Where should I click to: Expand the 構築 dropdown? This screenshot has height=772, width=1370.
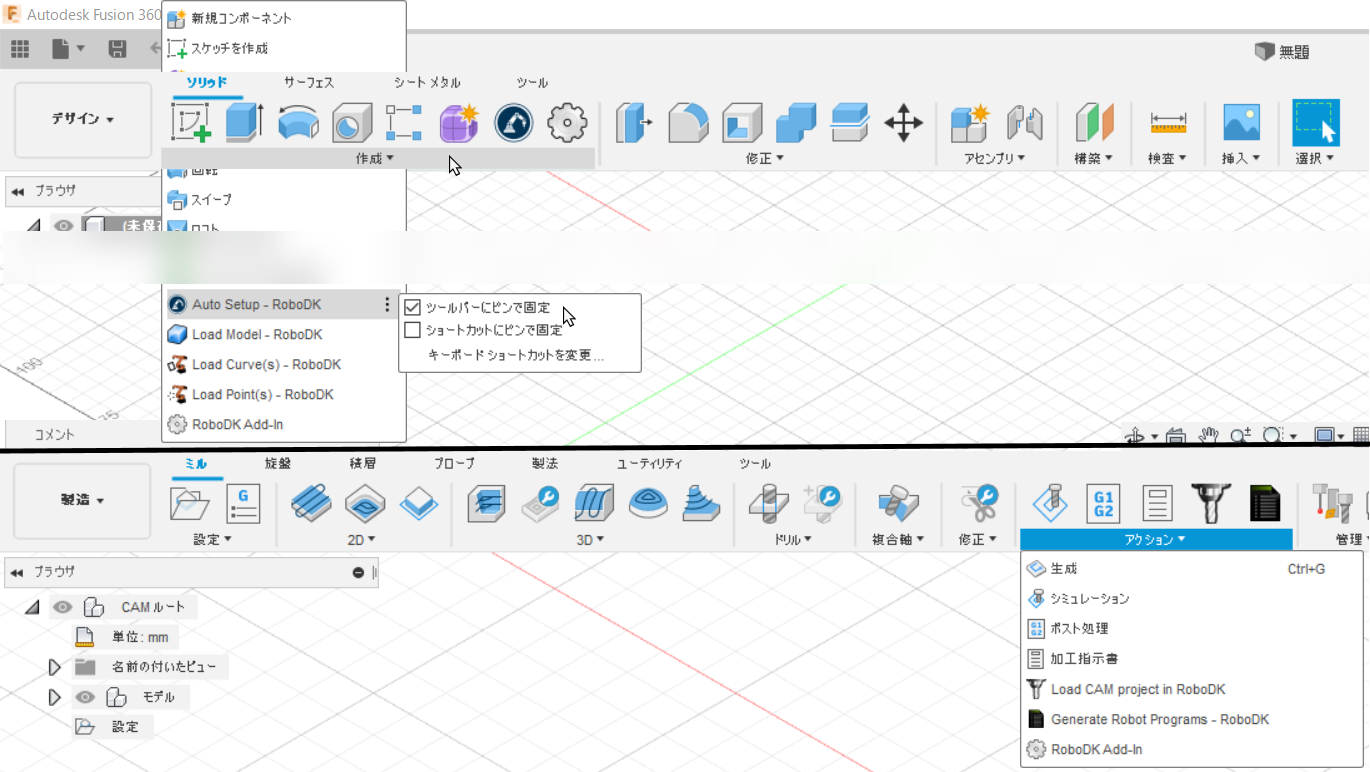[1093, 158]
